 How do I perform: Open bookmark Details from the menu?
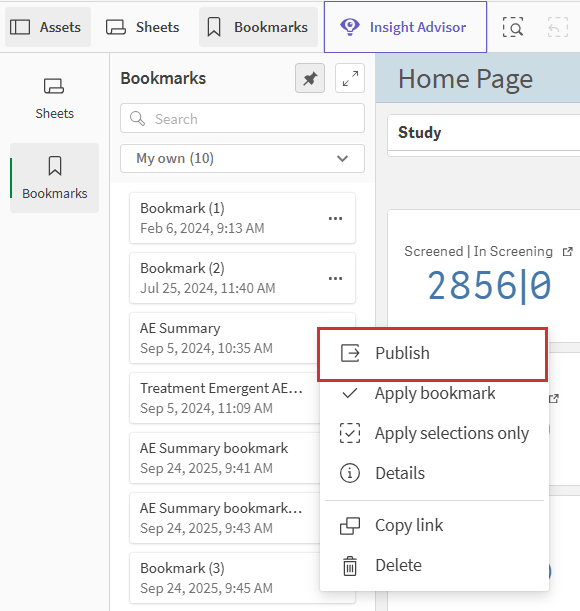click(x=434, y=473)
